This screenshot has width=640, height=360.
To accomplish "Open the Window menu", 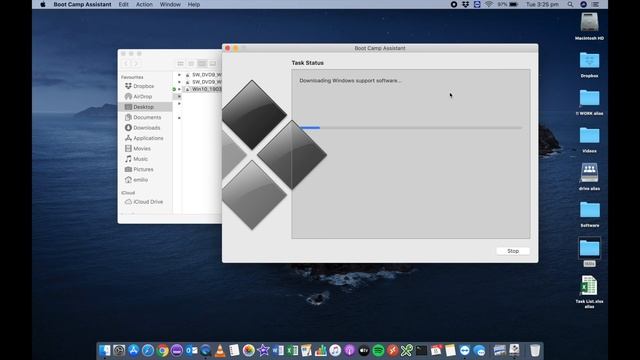I will point(170,4).
